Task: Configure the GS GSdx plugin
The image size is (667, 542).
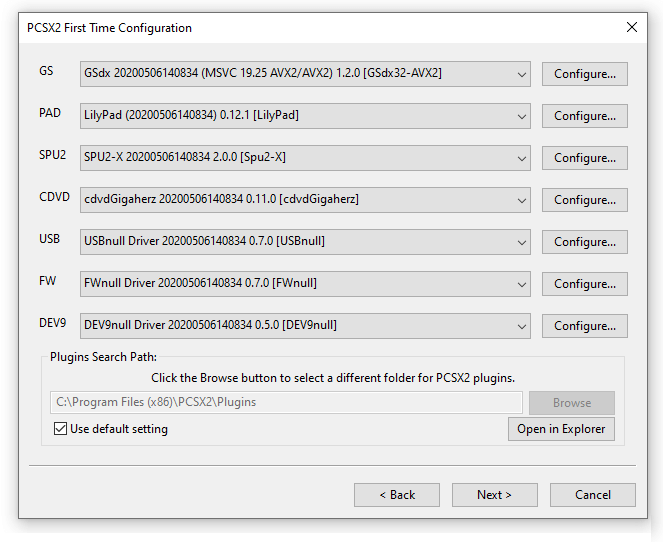Action: point(584,74)
